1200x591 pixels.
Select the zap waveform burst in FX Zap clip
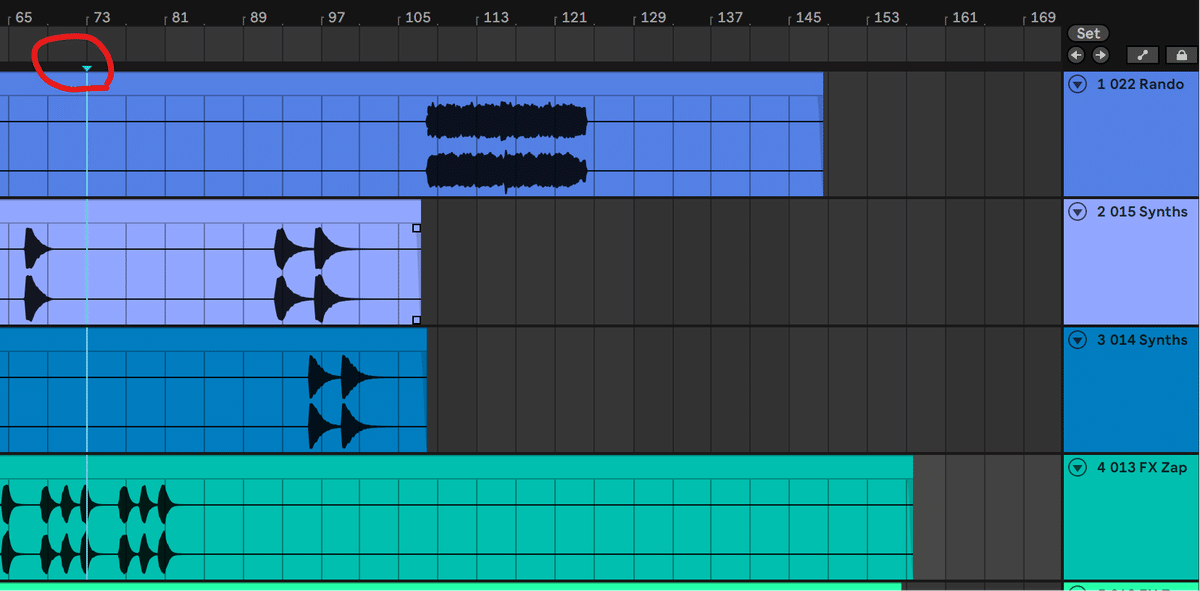click(88, 529)
